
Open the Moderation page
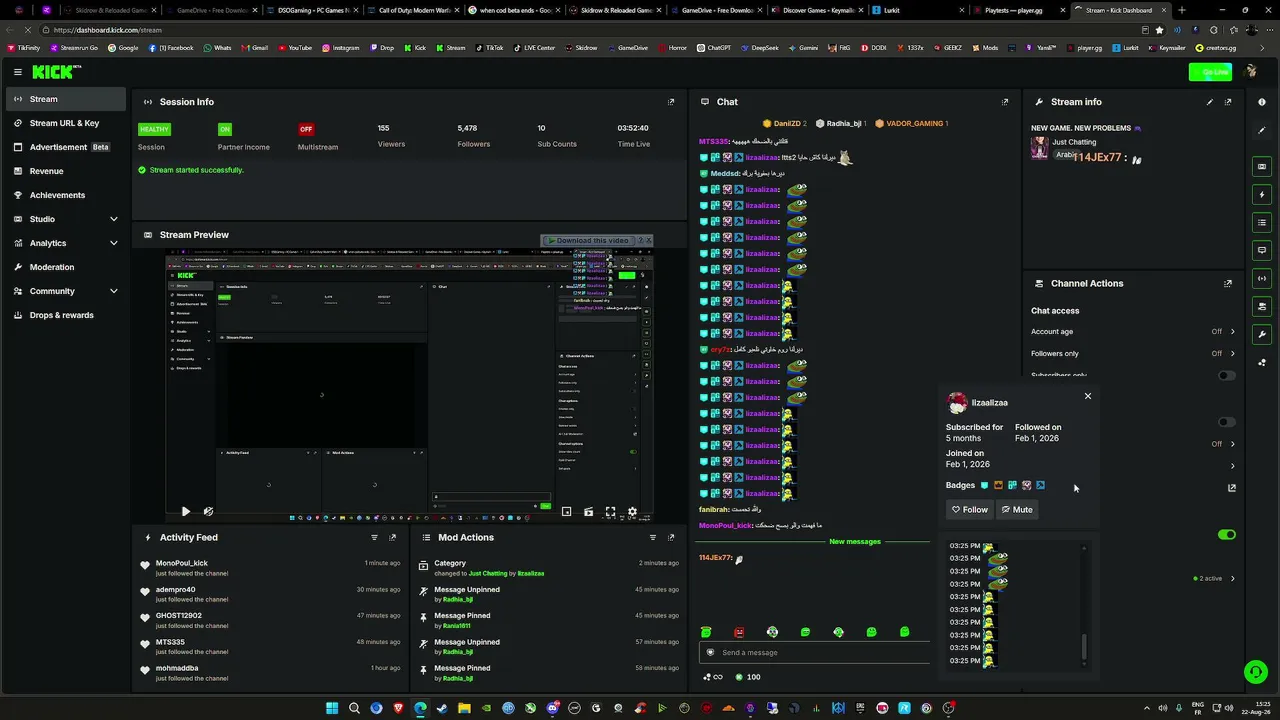(x=66, y=267)
